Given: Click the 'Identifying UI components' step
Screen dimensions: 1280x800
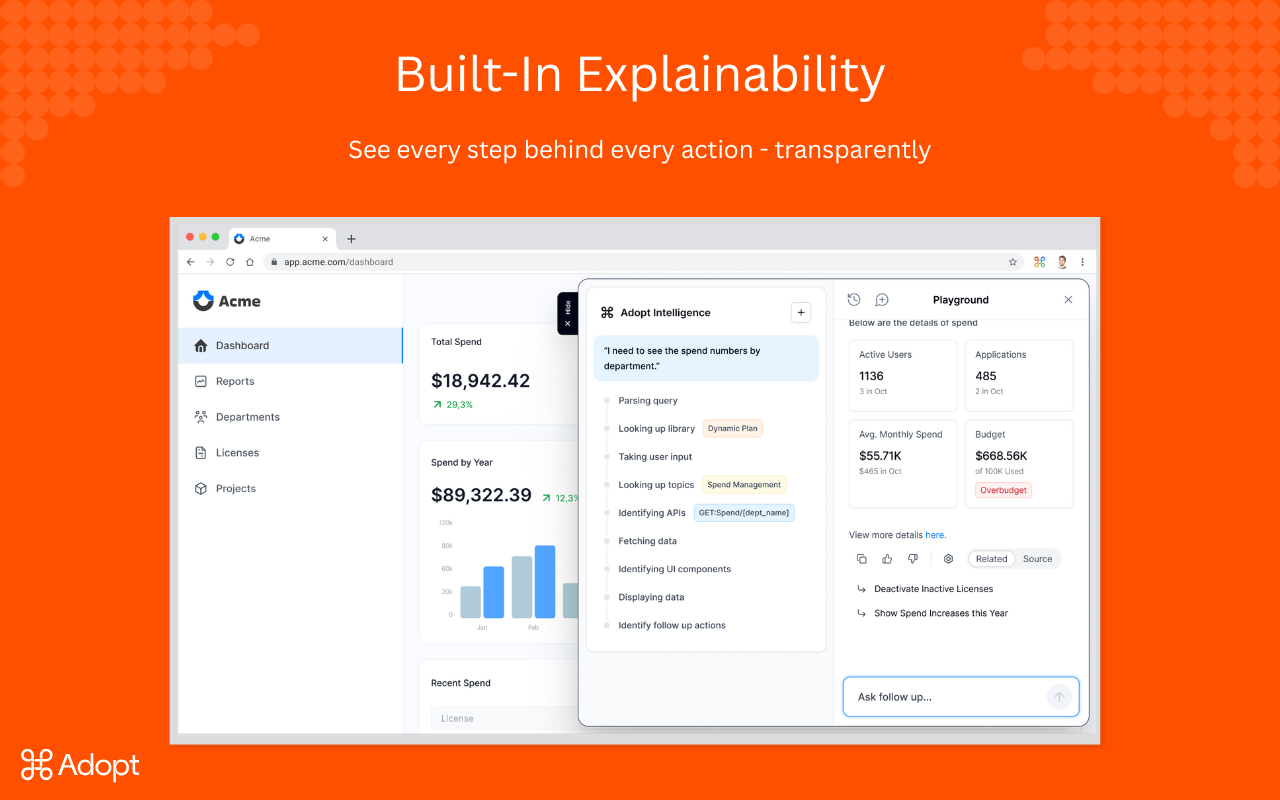Looking at the screenshot, I should [x=674, y=569].
